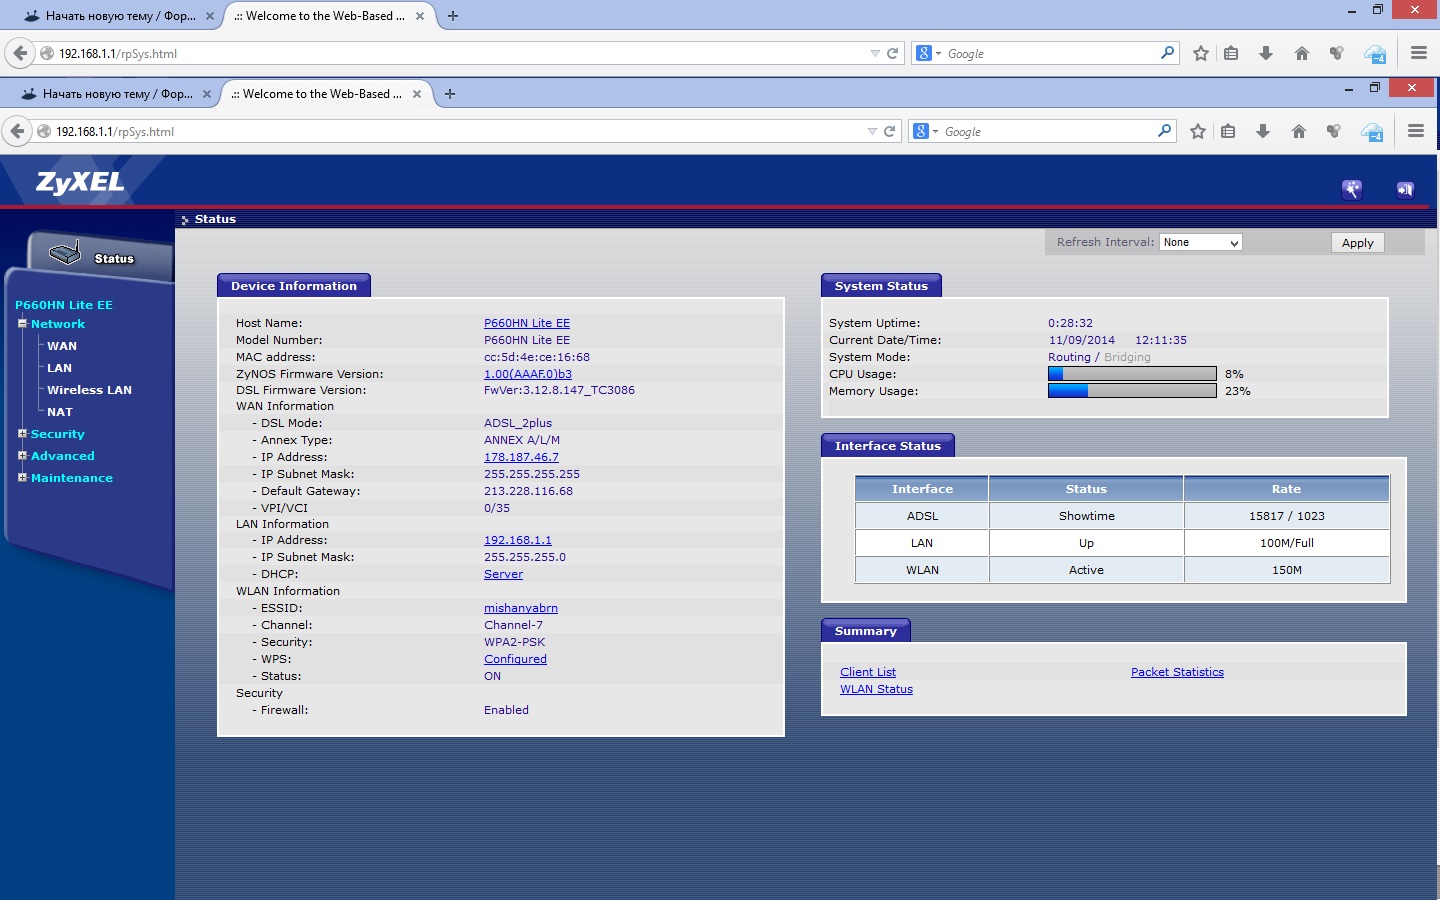The image size is (1440, 900).
Task: Click the cloud add-on icon in the front window
Action: 1372,132
